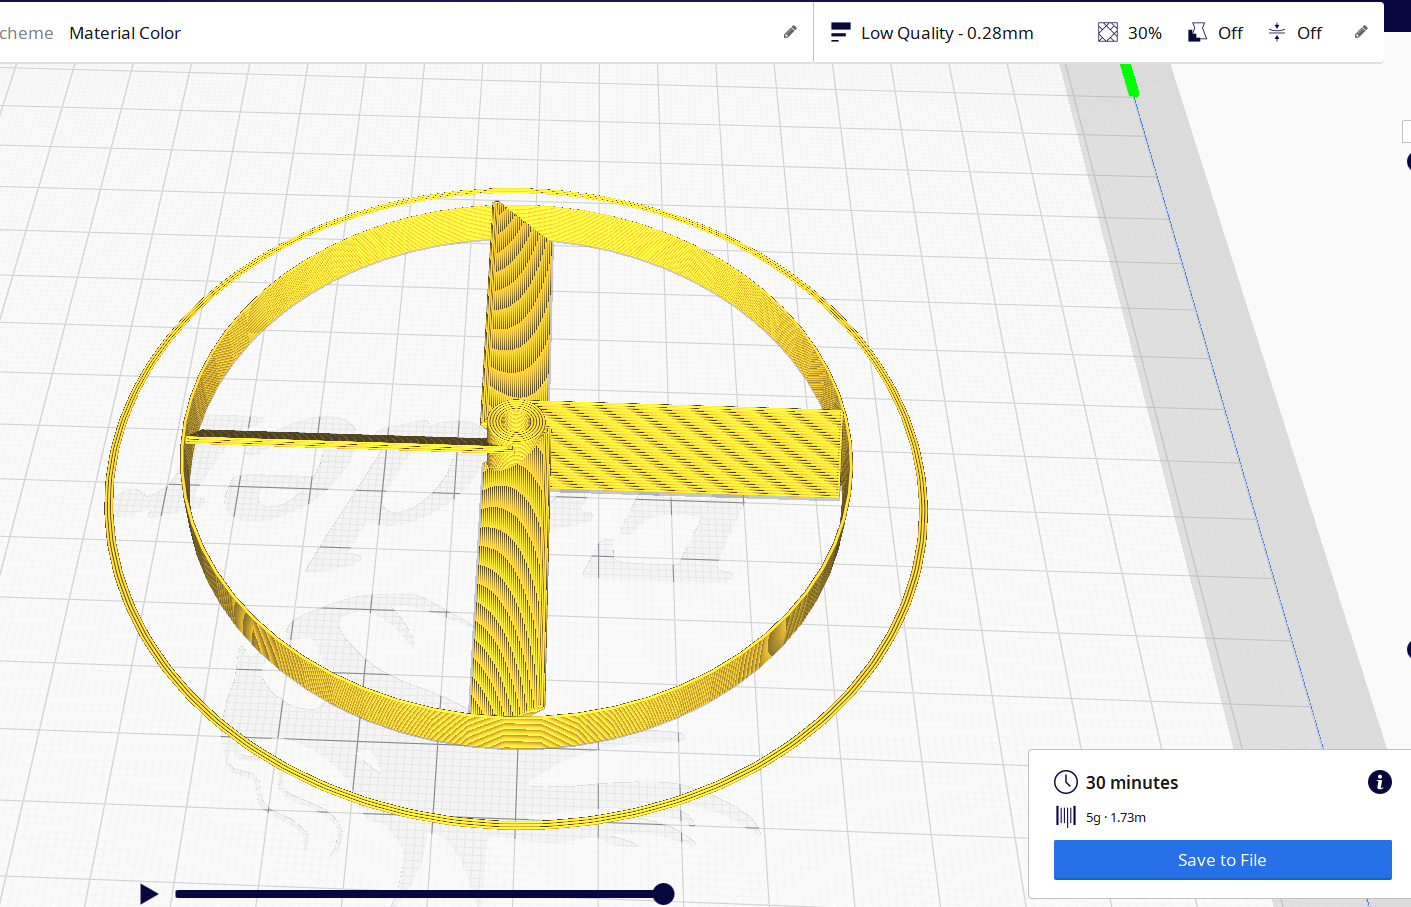Click the Save to File button

[x=1222, y=860]
